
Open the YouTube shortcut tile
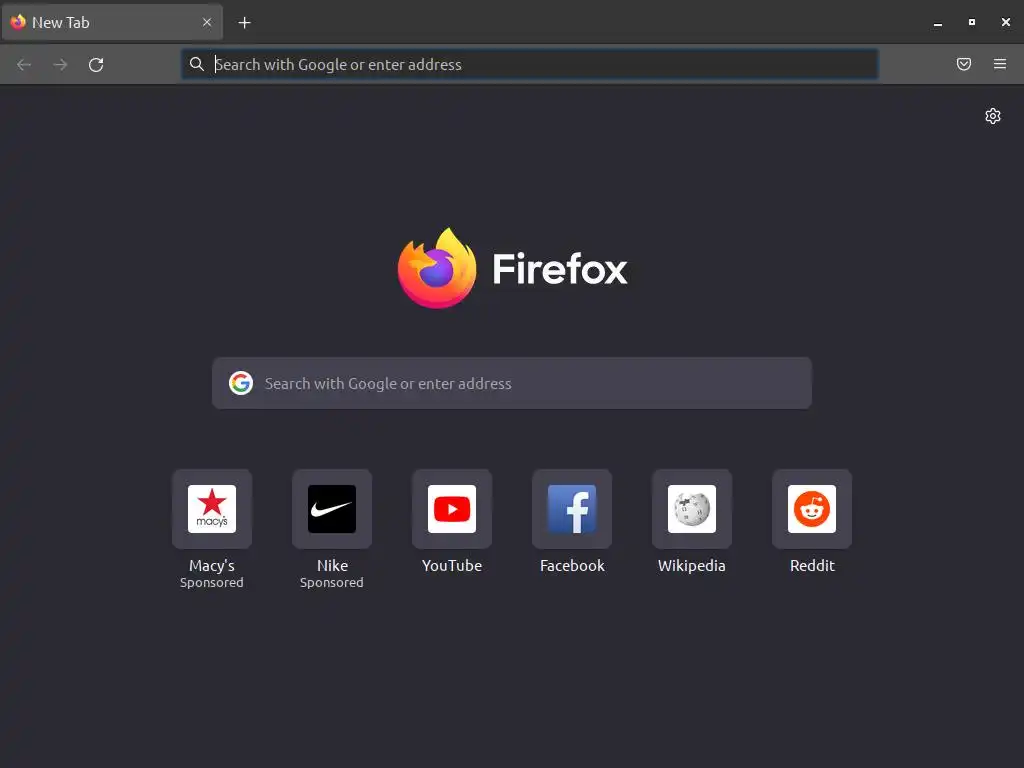click(x=452, y=509)
